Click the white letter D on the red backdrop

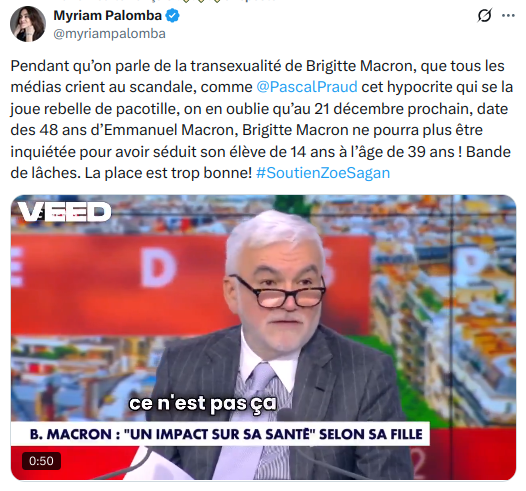(158, 269)
